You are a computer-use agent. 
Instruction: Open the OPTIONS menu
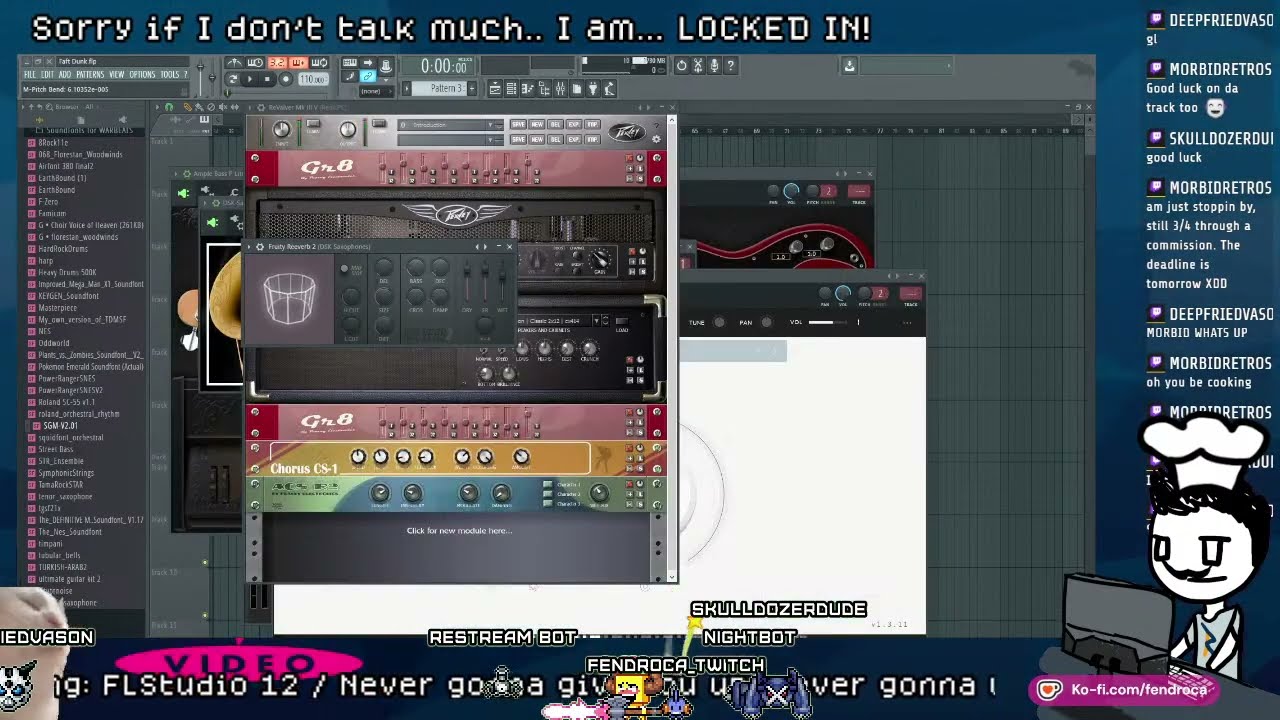click(x=142, y=74)
